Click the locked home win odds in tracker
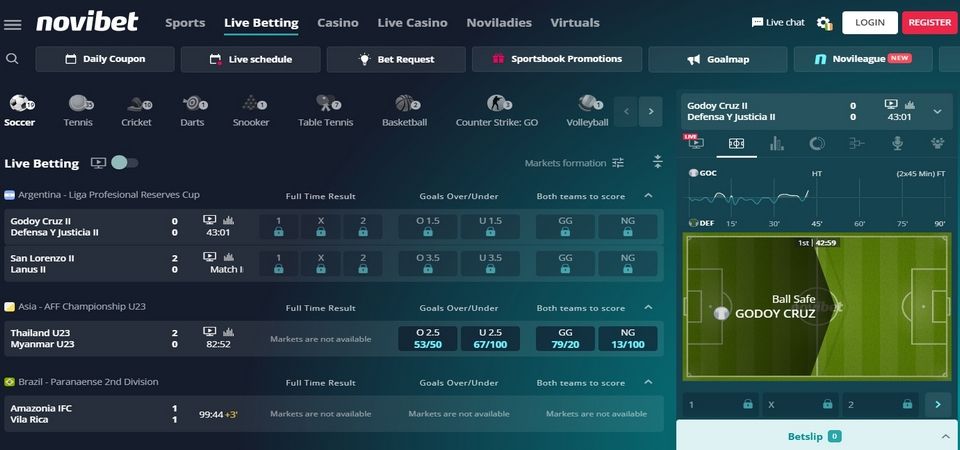 coord(721,405)
